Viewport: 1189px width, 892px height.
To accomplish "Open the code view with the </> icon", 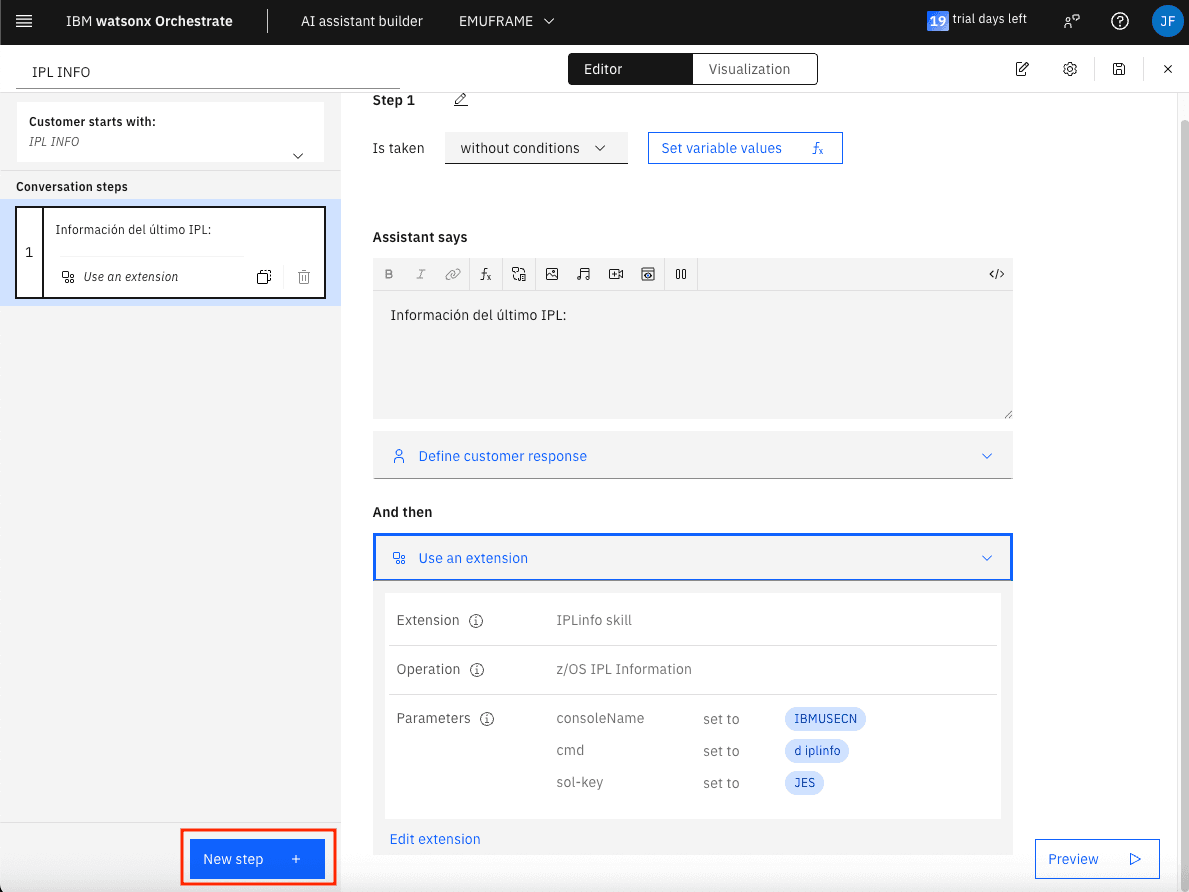I will (x=996, y=274).
